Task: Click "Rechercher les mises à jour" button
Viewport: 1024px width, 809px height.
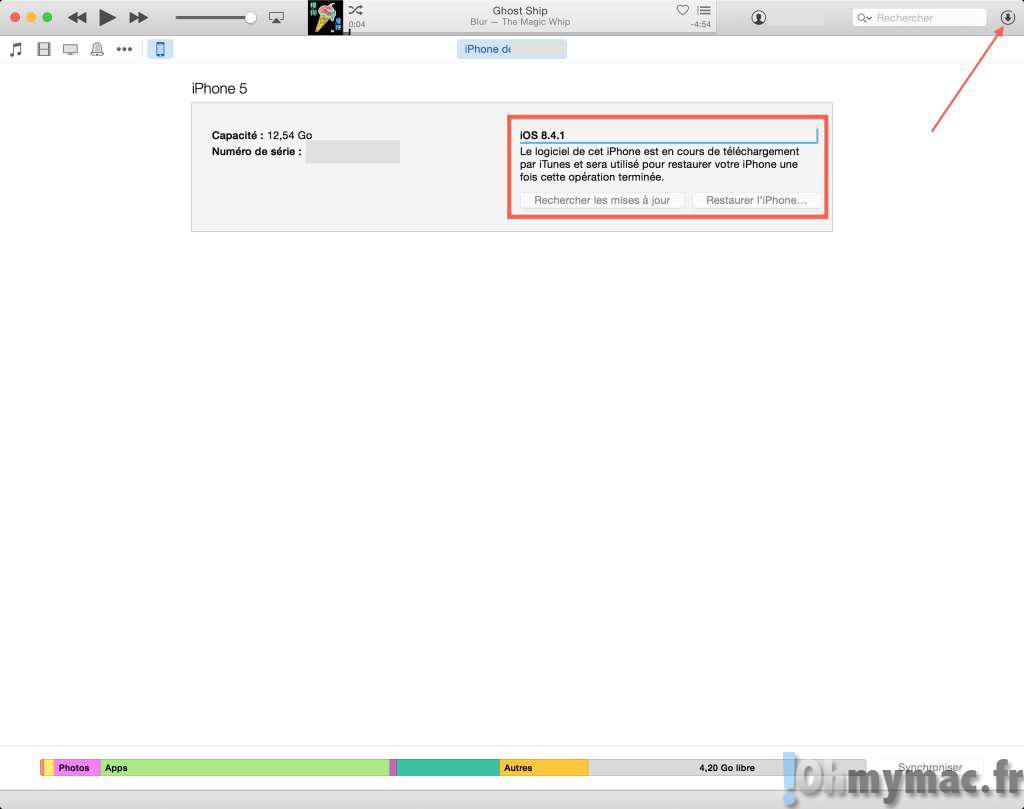Action: pyautogui.click(x=602, y=200)
